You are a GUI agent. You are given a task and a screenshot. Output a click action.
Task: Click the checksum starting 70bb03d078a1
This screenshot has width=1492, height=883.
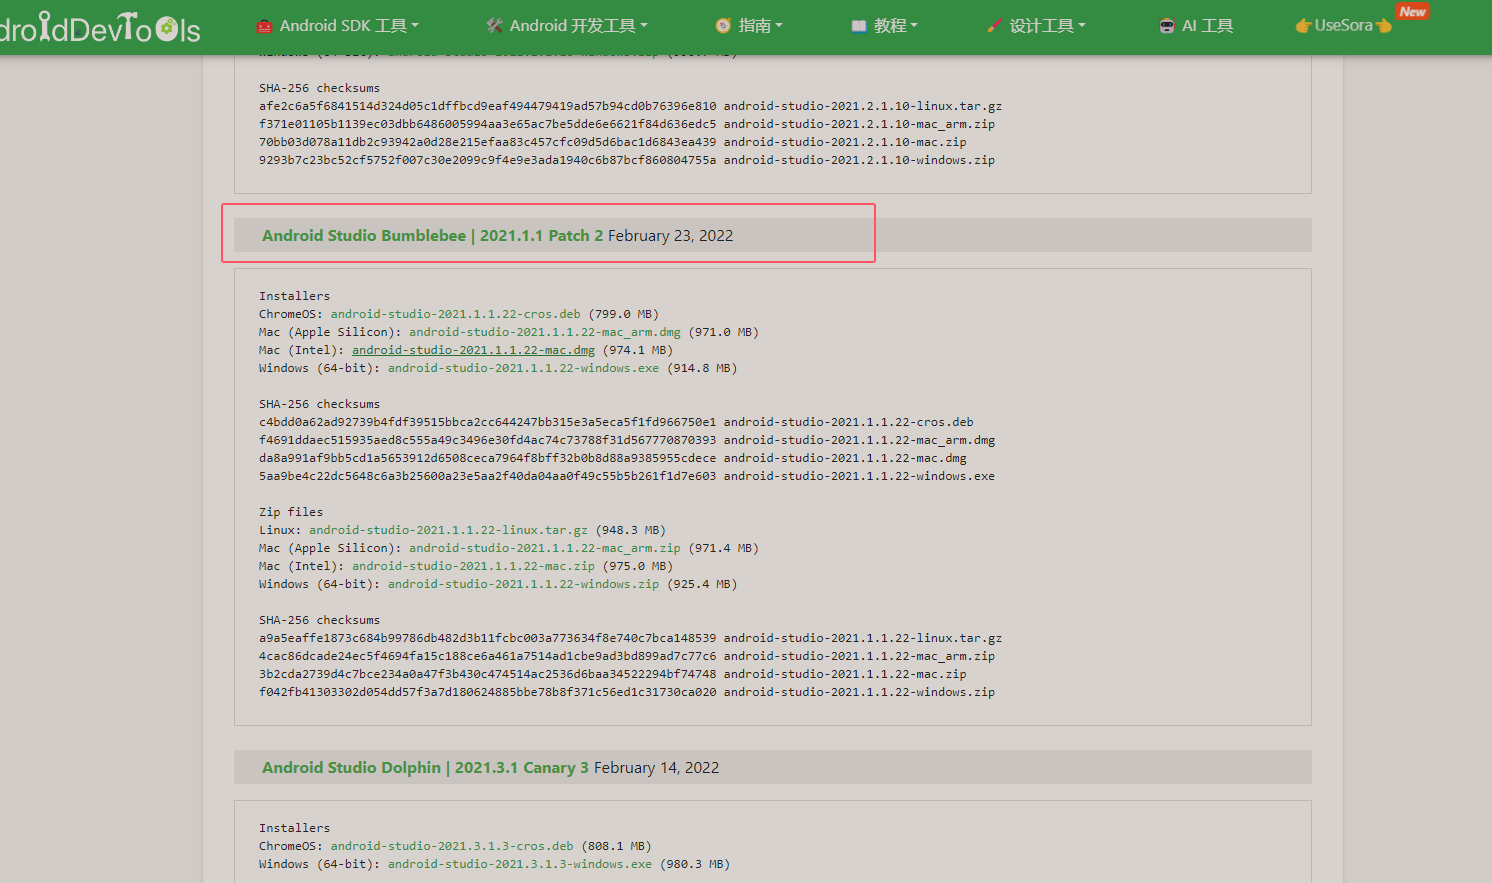pos(488,142)
